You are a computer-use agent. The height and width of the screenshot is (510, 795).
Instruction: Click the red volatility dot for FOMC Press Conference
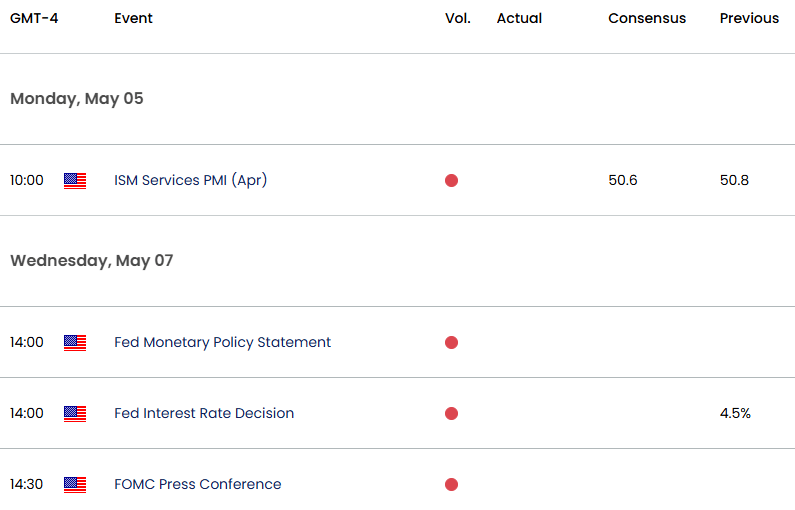click(x=451, y=485)
